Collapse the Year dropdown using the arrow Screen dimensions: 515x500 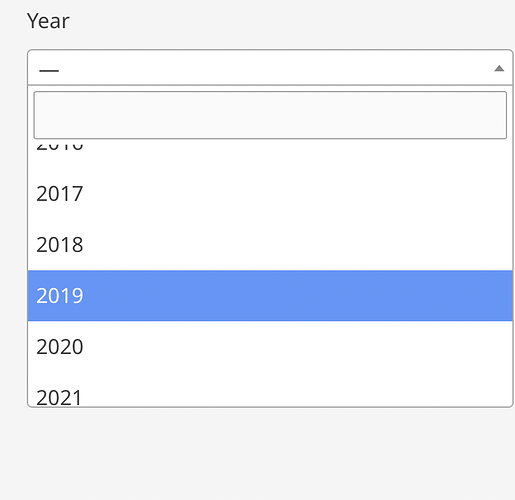(499, 68)
